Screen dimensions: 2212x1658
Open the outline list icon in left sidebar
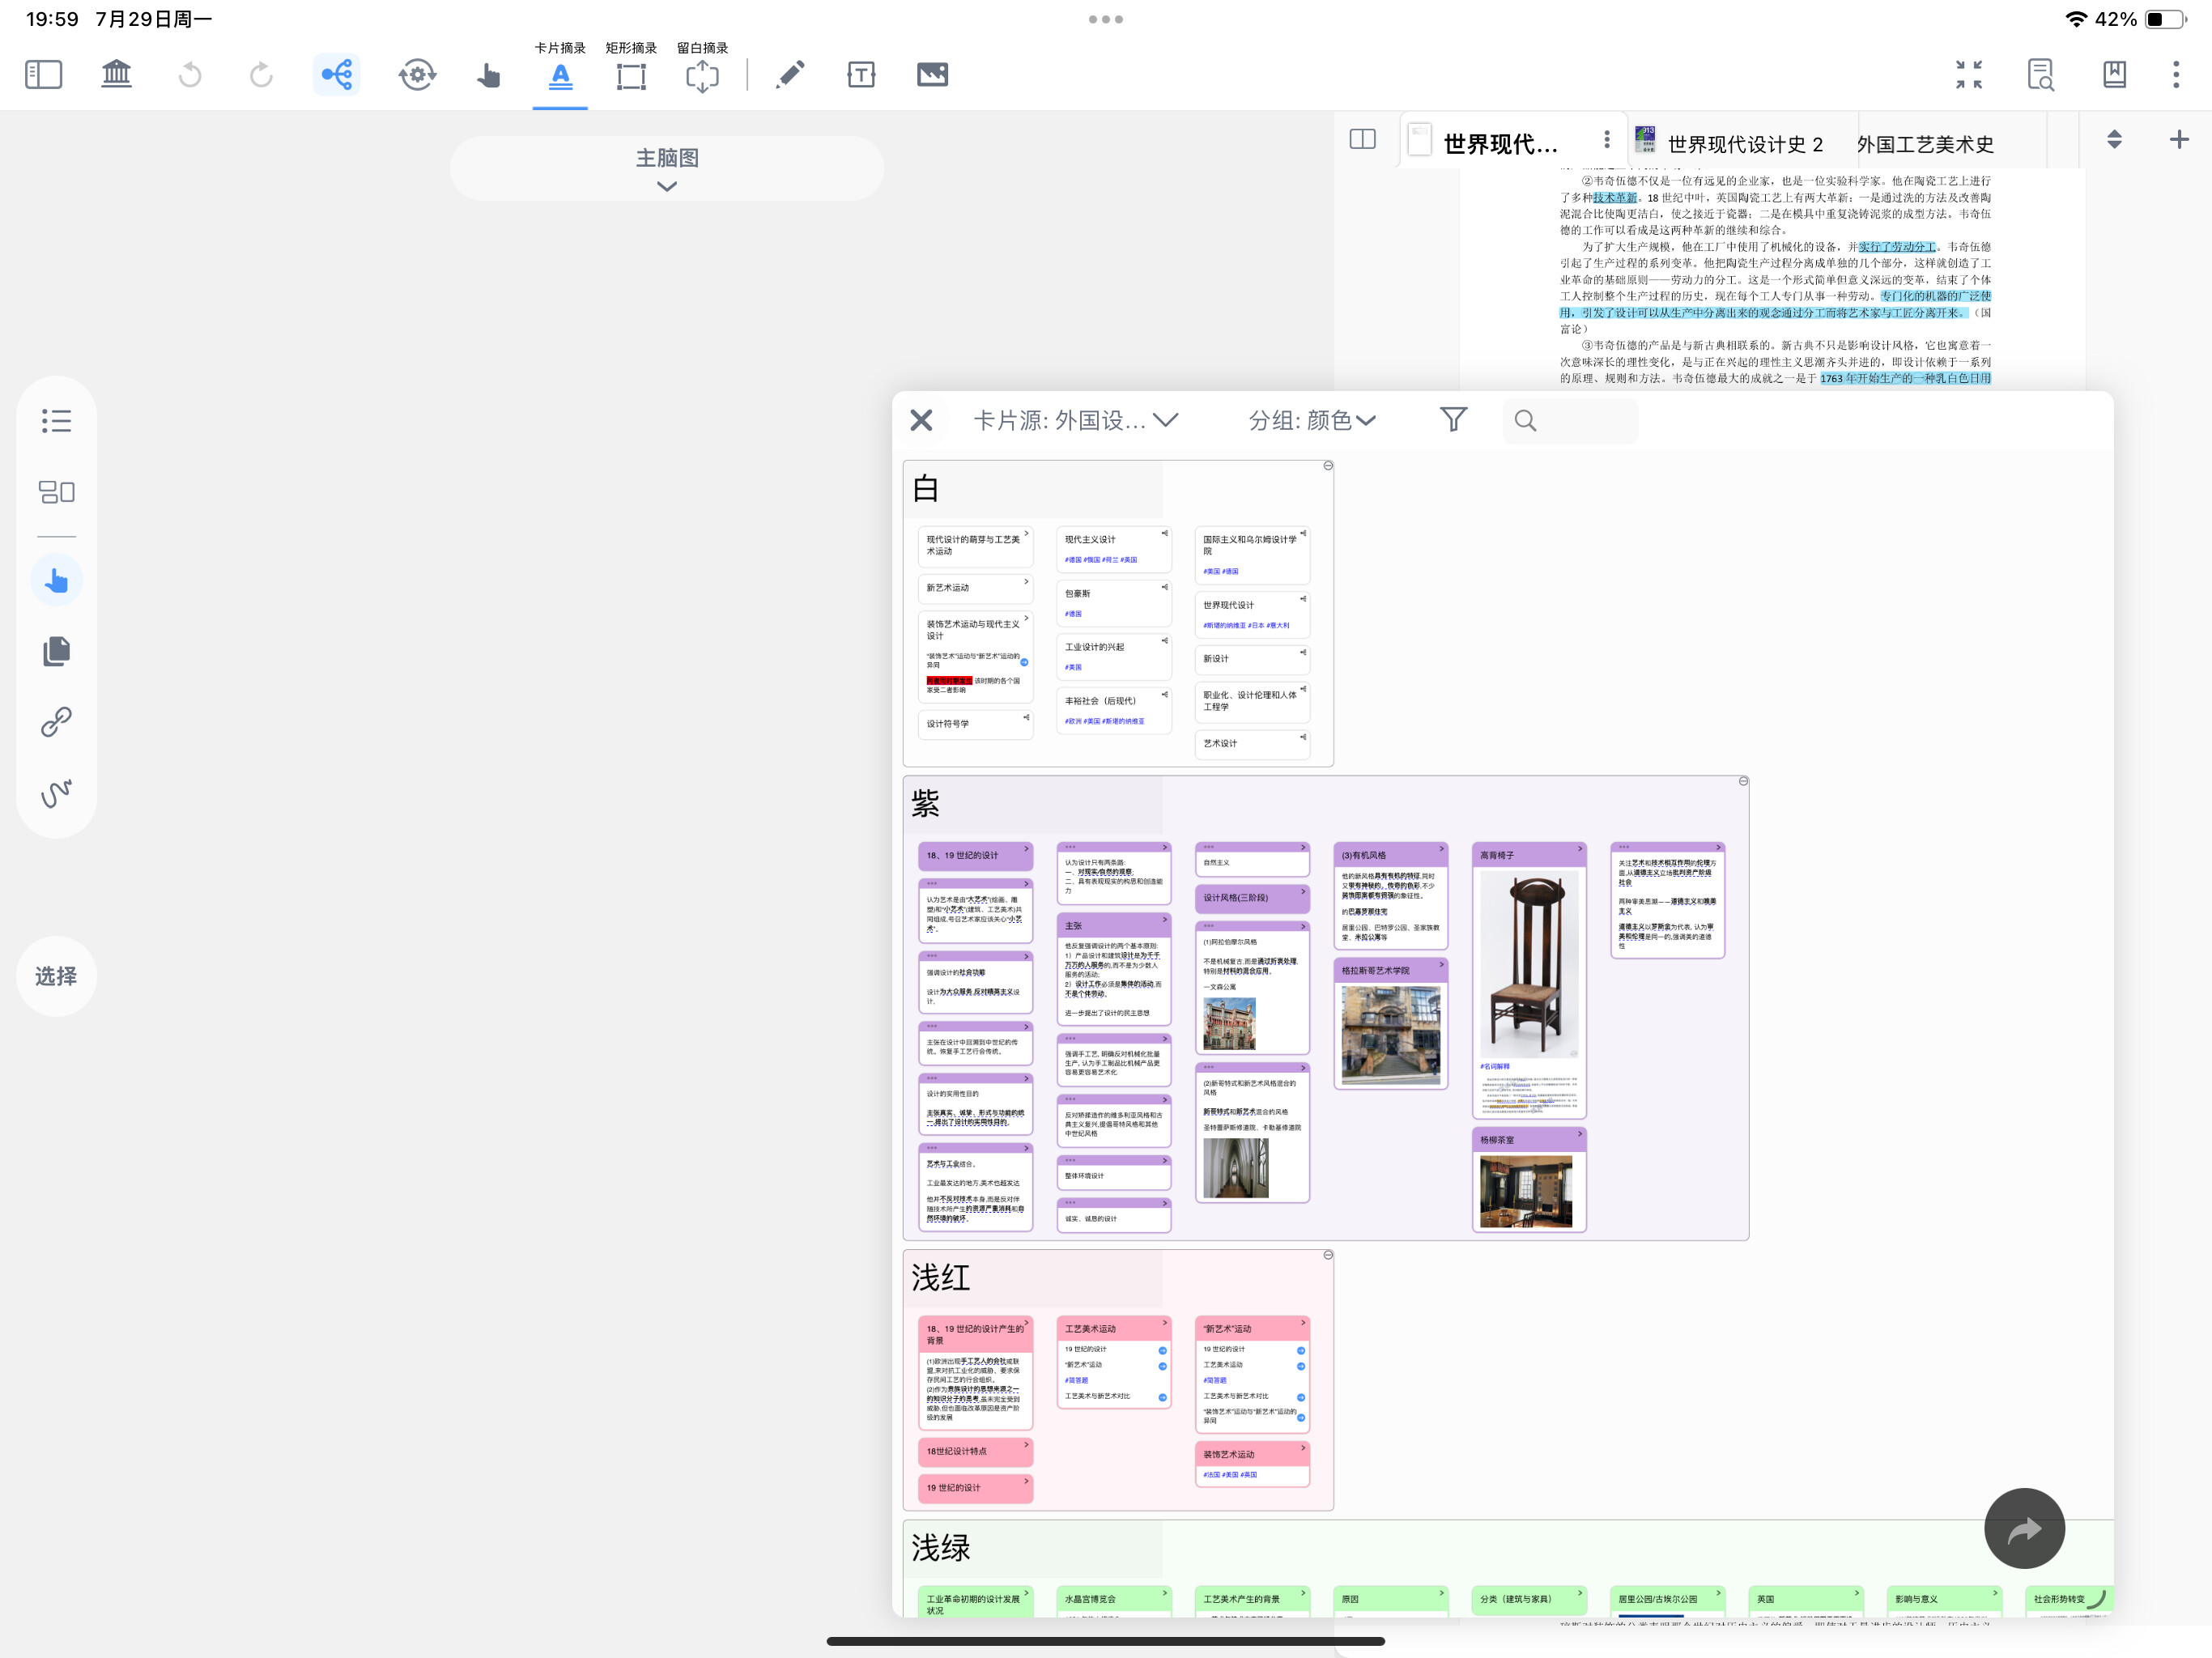tap(57, 421)
